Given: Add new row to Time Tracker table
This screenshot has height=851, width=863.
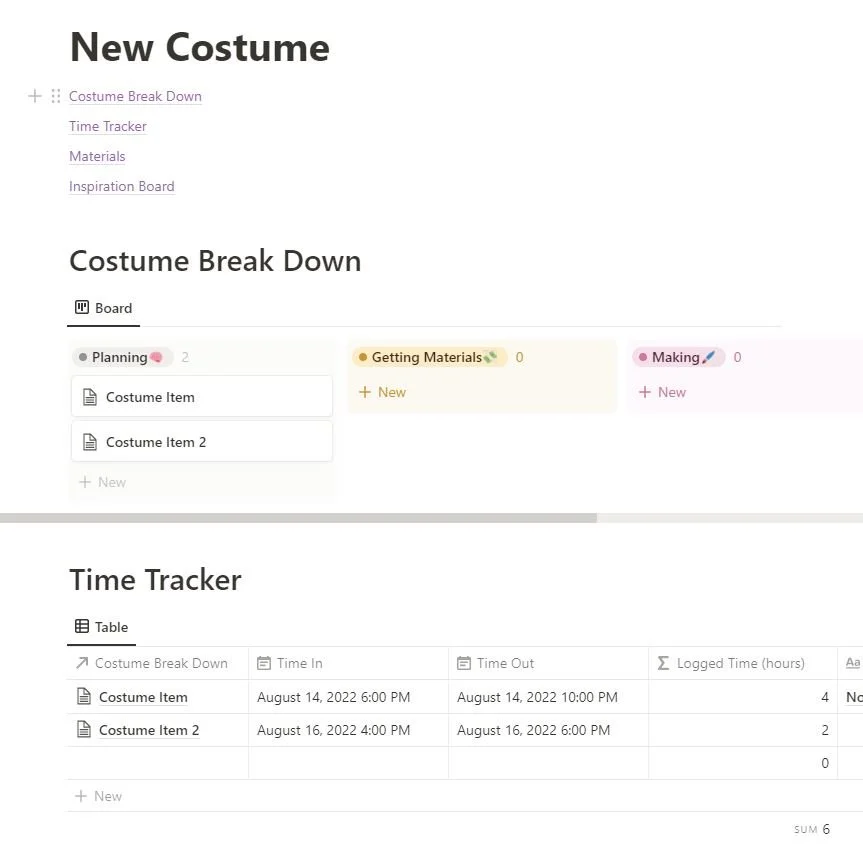Looking at the screenshot, I should (x=99, y=796).
